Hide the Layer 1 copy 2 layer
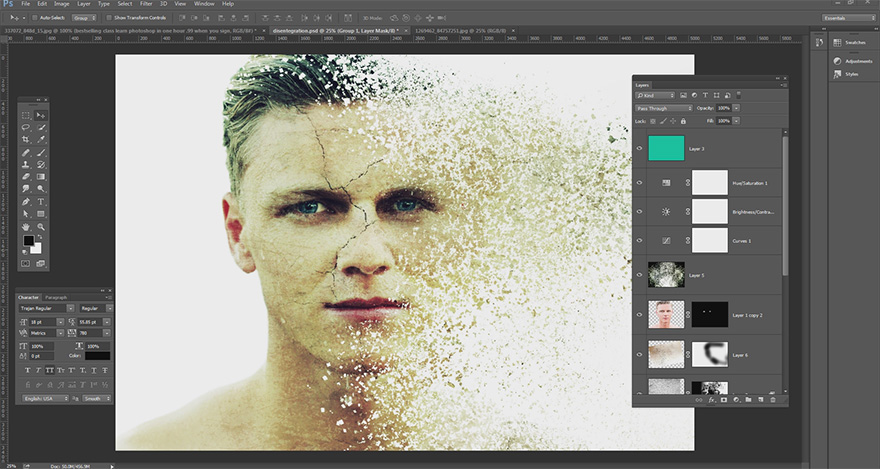 click(639, 315)
